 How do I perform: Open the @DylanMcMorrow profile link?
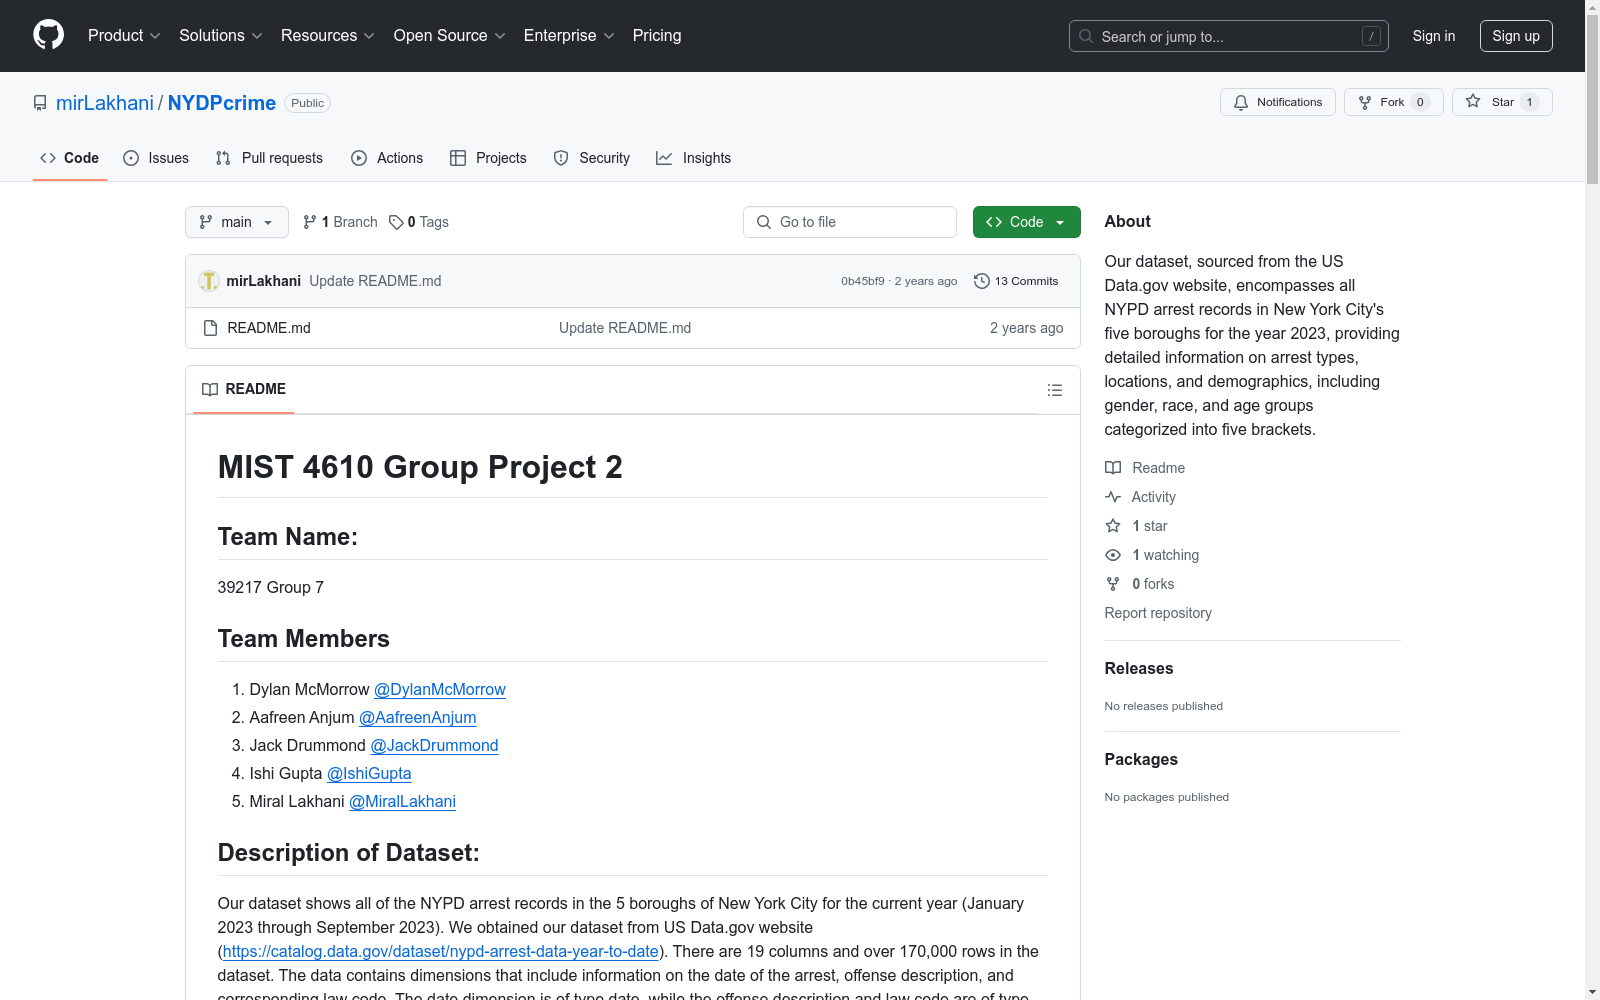[x=440, y=689]
